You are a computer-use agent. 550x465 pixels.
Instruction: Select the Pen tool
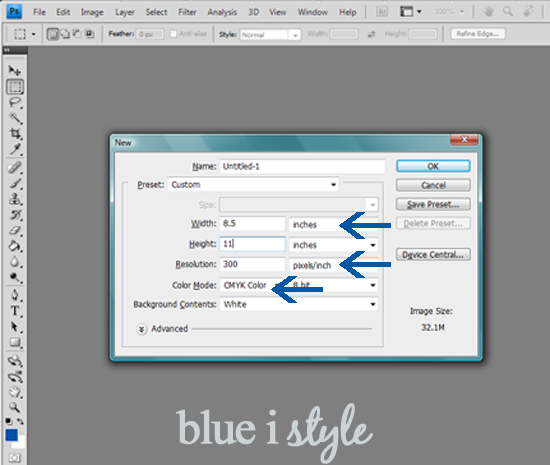(15, 295)
